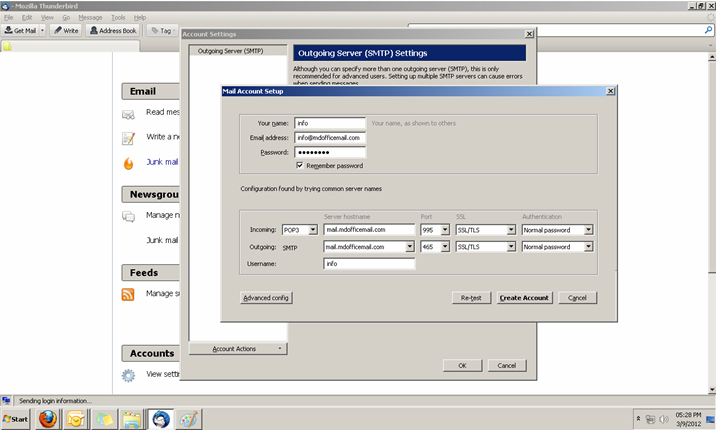Toggle the Remember password checkbox
The height and width of the screenshot is (432, 718).
300,165
